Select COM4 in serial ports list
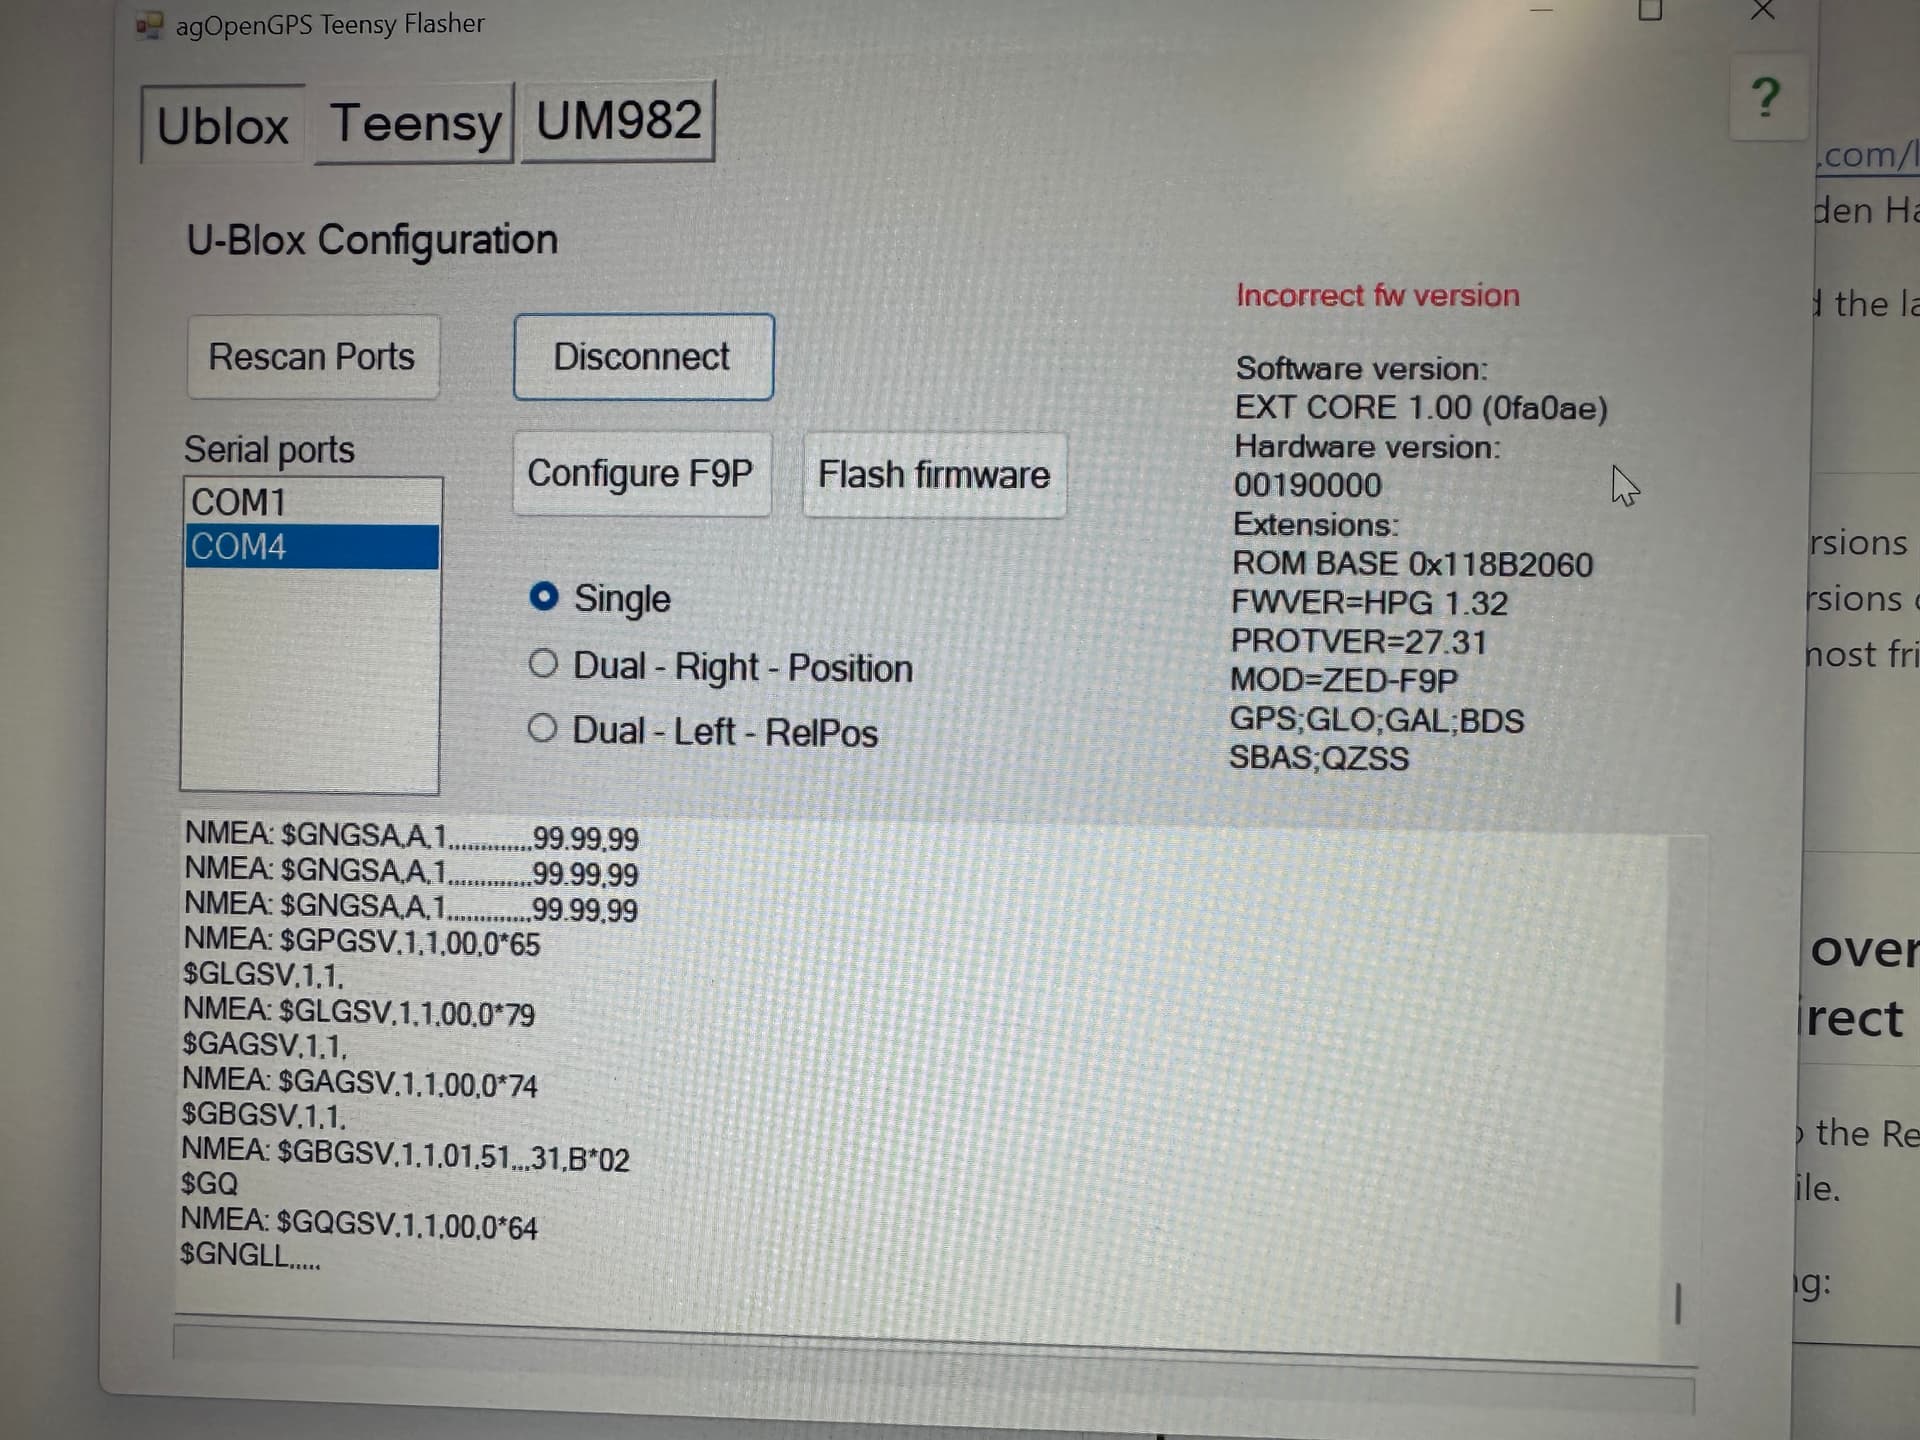1920x1440 pixels. [x=311, y=547]
